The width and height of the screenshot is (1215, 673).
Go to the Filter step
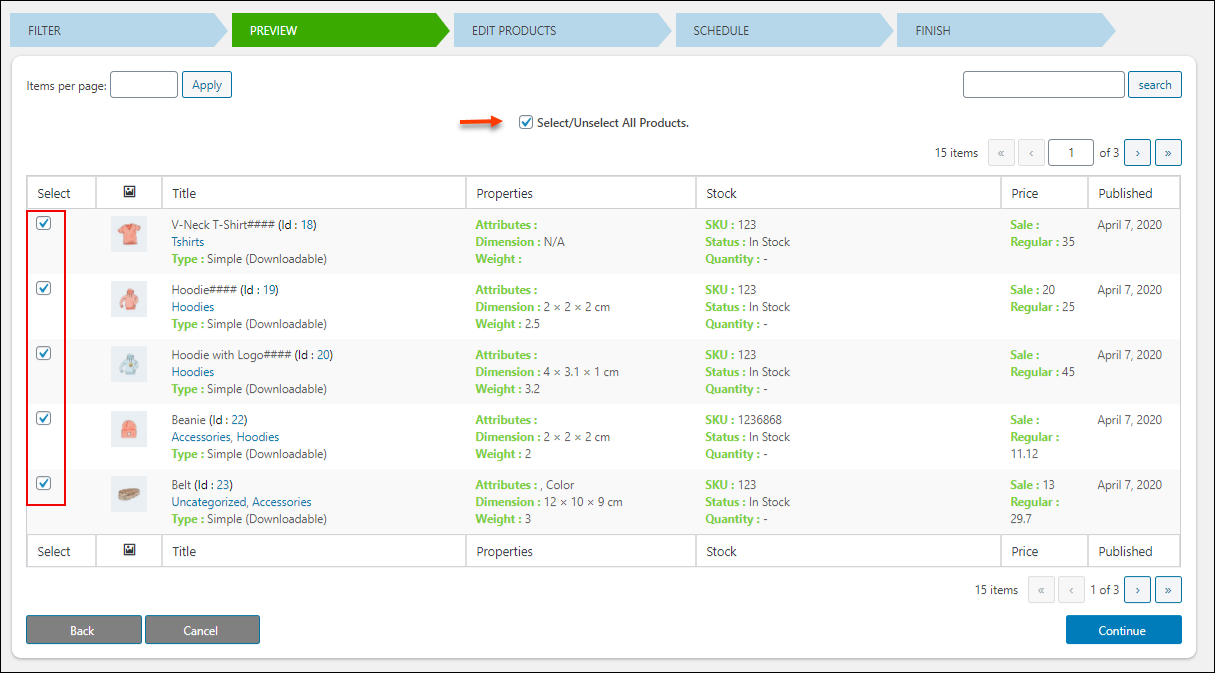(x=119, y=30)
